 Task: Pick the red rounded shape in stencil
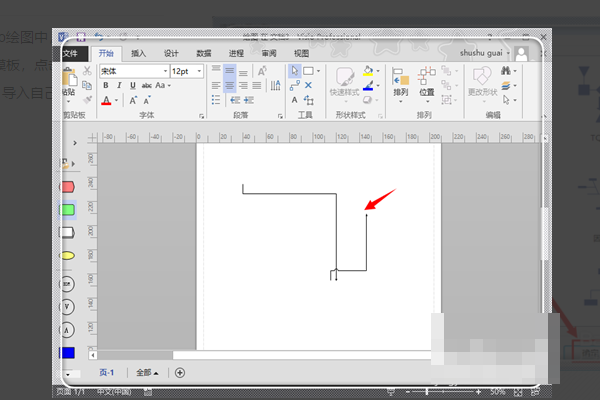(68, 187)
